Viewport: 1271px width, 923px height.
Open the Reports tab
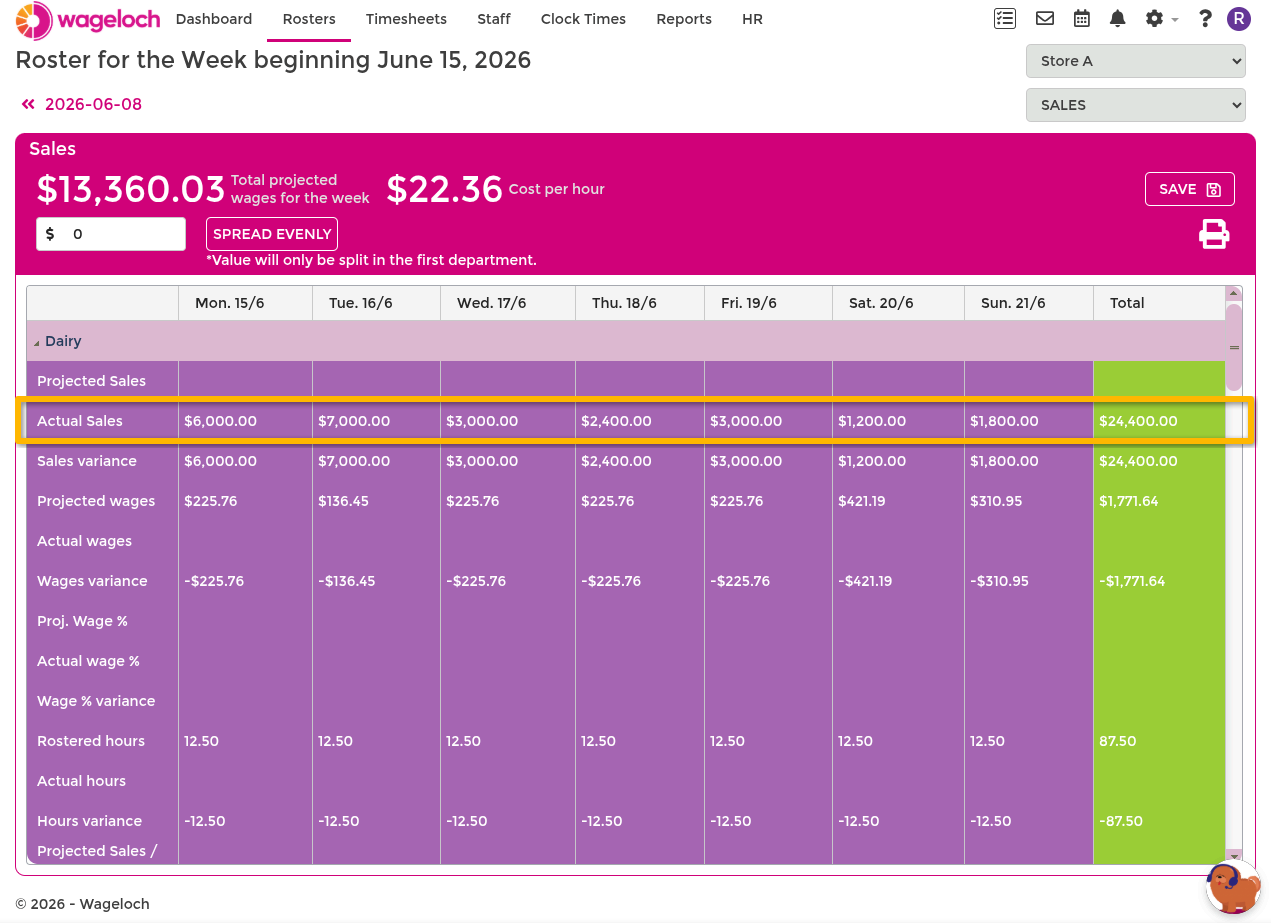coord(684,19)
